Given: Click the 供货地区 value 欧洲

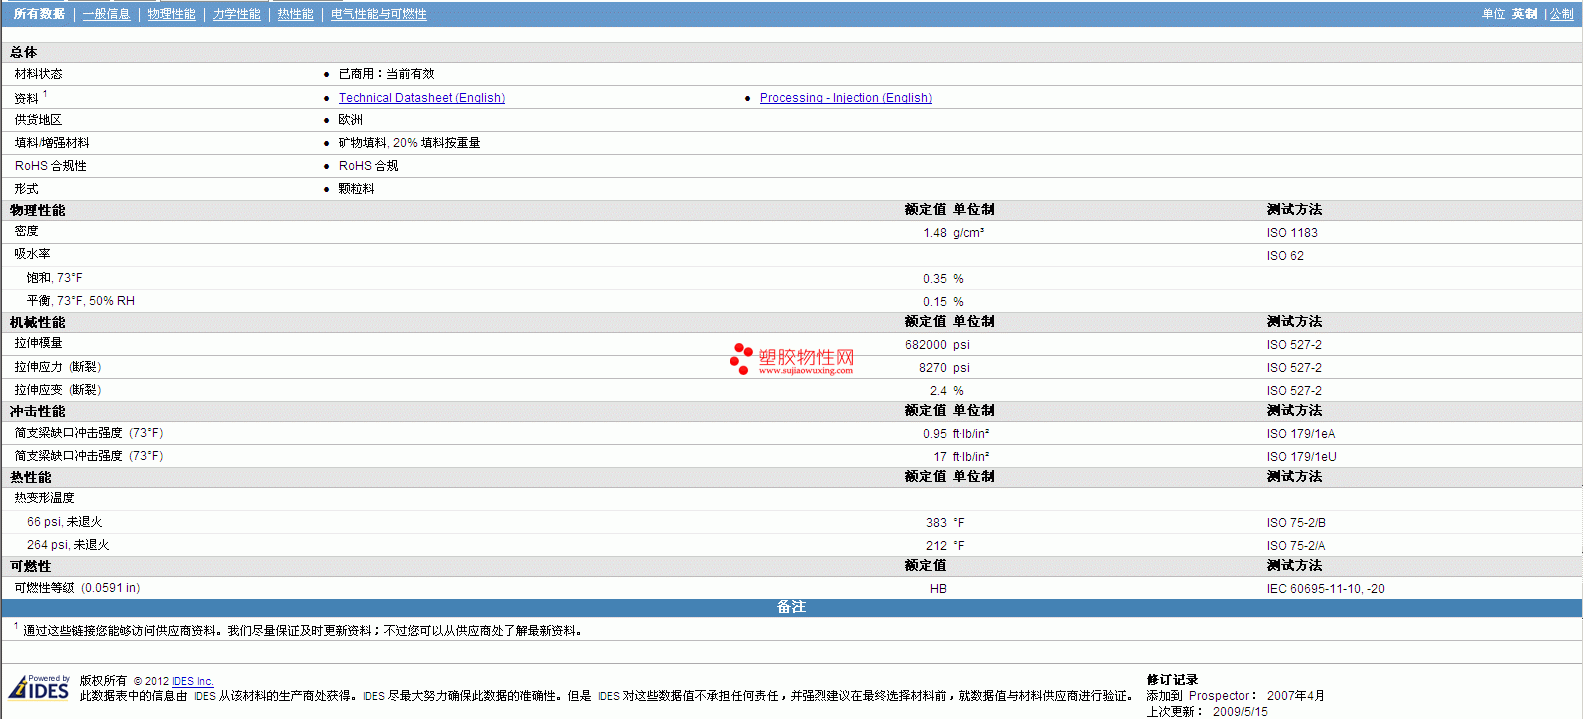Looking at the screenshot, I should point(350,120).
